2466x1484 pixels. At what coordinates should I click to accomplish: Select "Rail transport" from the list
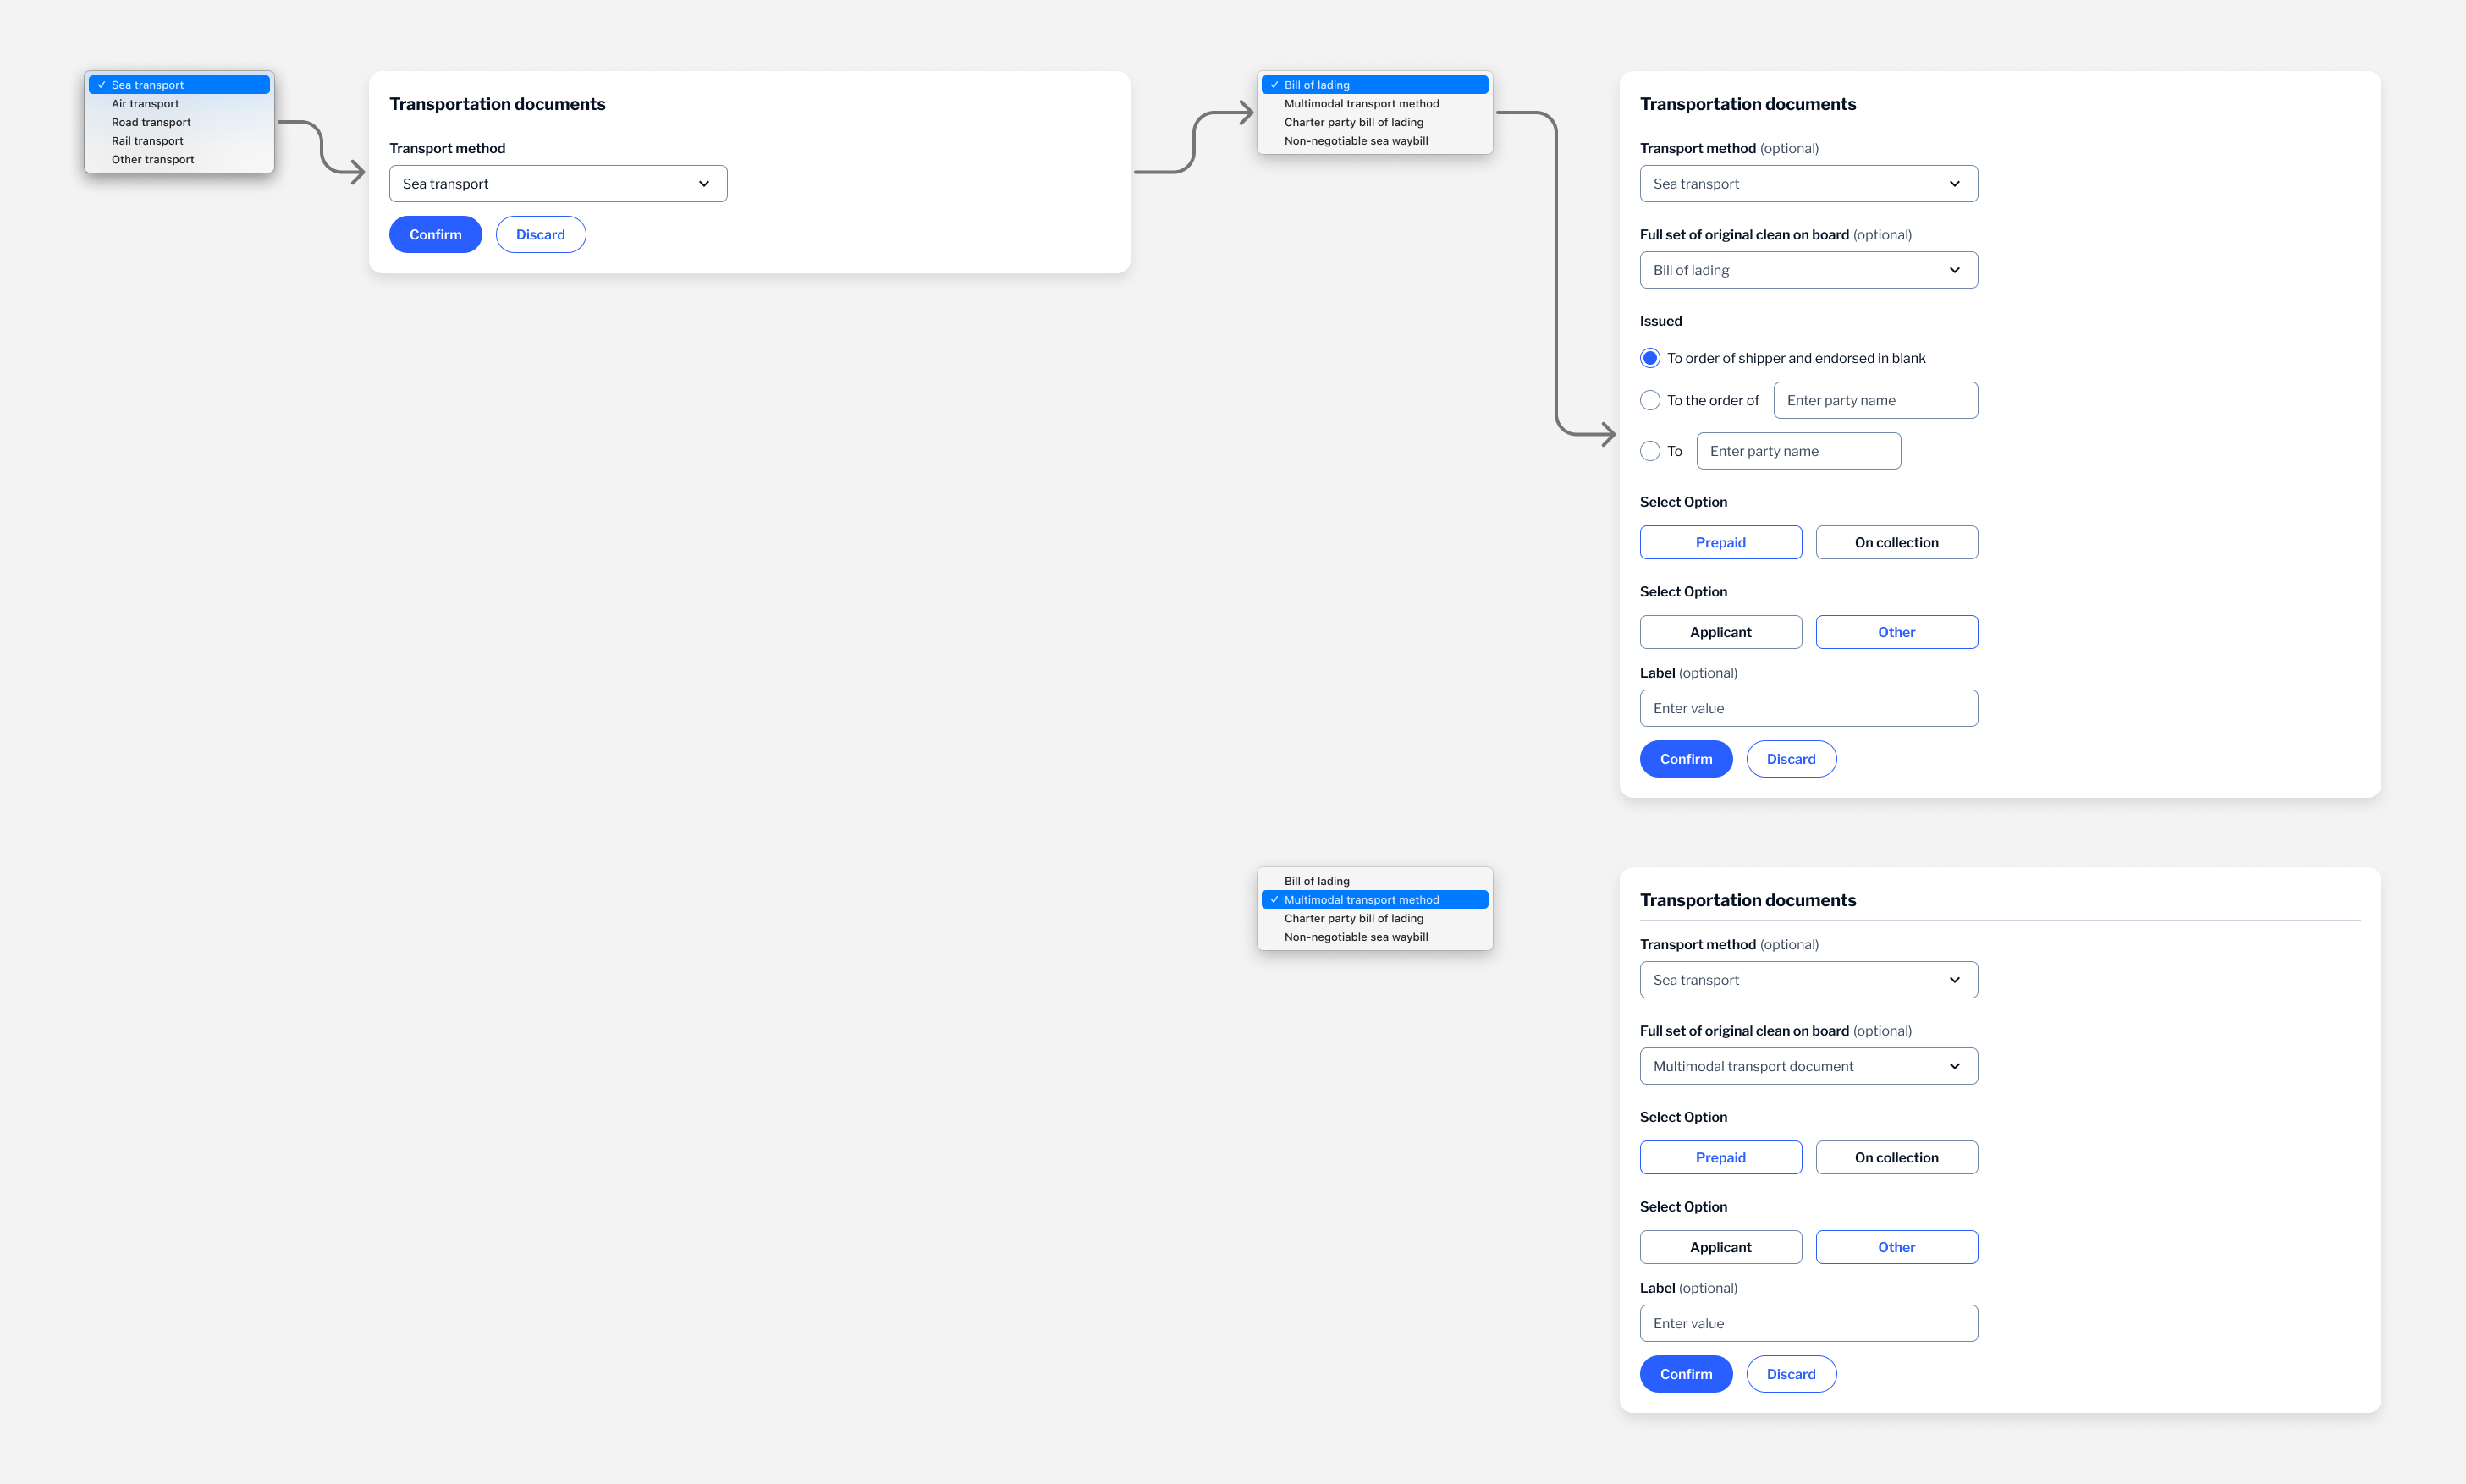pos(147,140)
